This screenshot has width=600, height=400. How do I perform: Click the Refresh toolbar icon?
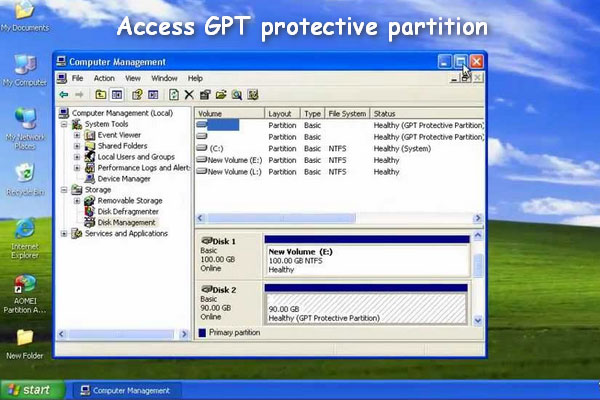tap(174, 95)
